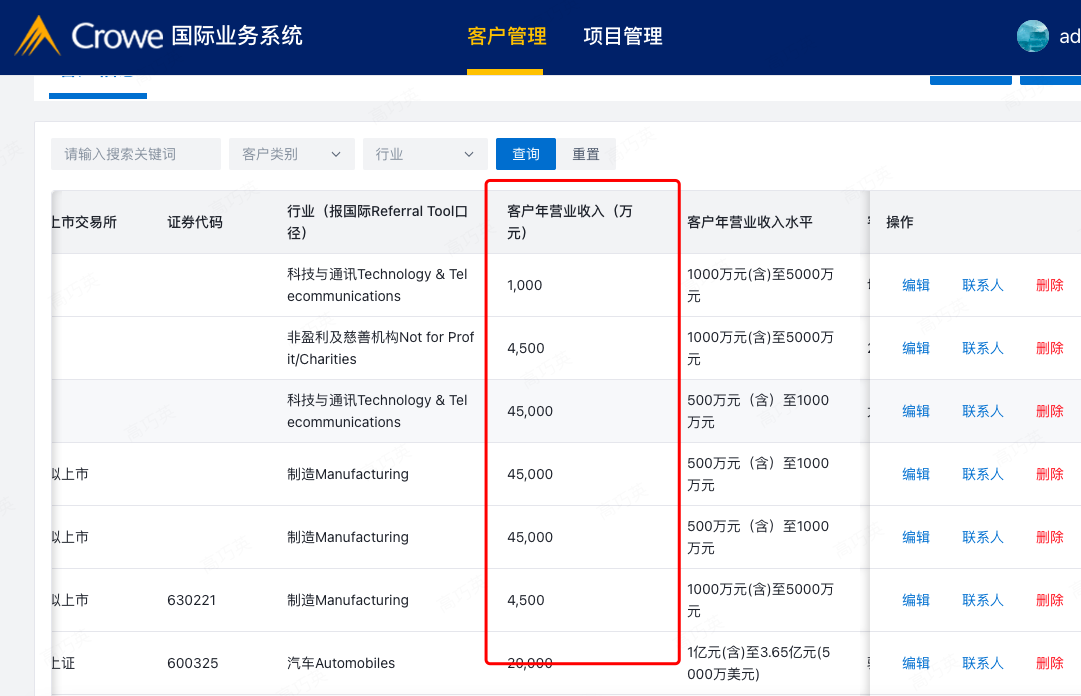Screen dimensions: 1081x696
Task: Click 编辑 in the first table row
Action: (x=916, y=285)
